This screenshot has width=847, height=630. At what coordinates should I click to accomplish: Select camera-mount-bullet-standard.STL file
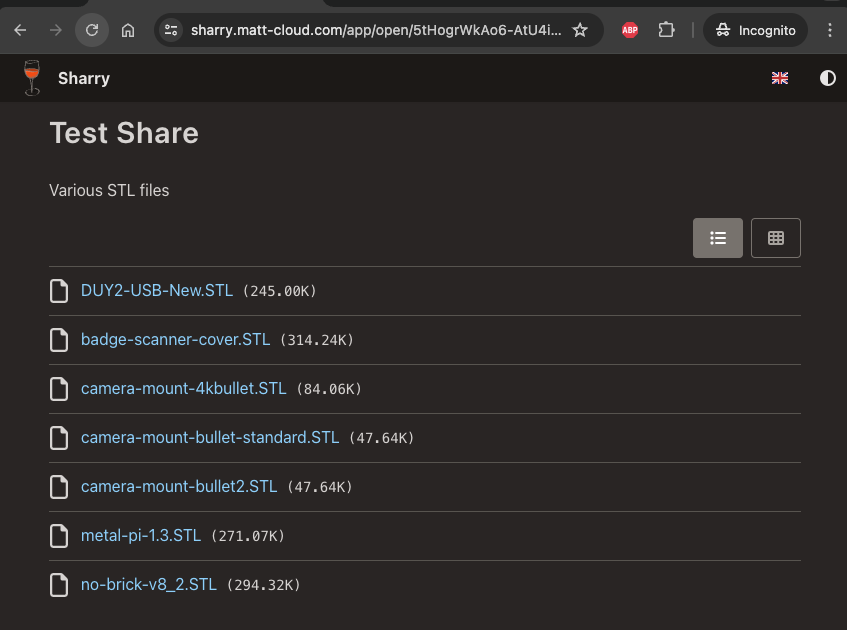point(210,438)
